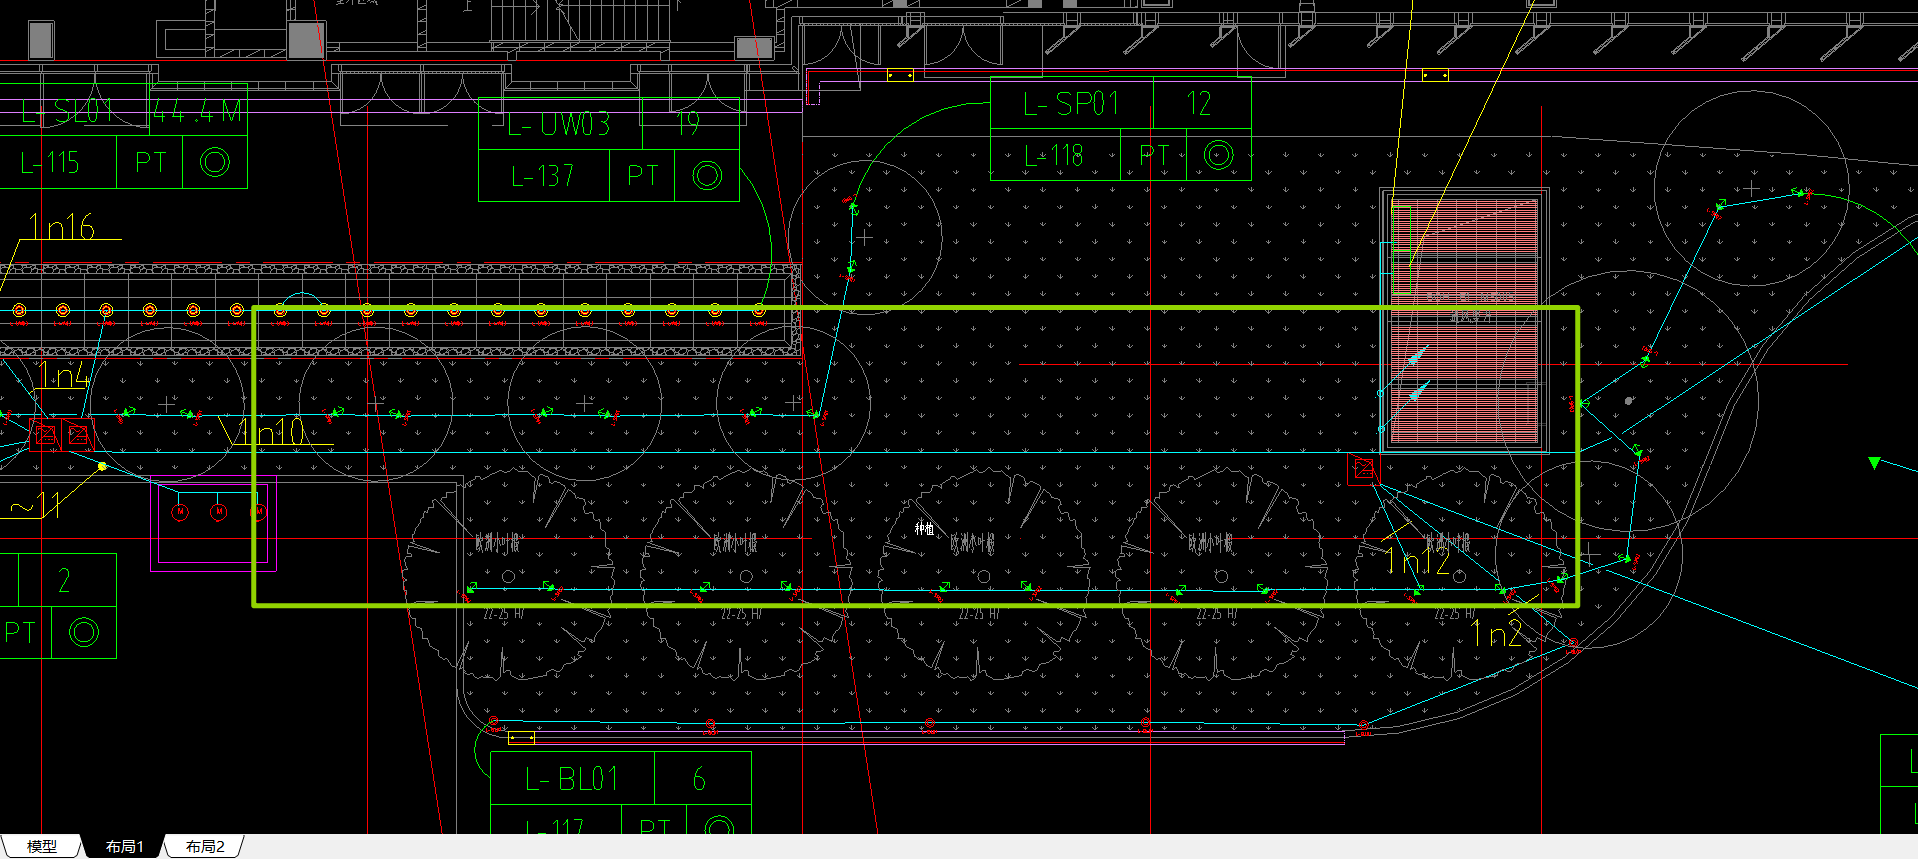Select the 1n2 circuit annotation
The width and height of the screenshot is (1918, 859).
(1497, 634)
